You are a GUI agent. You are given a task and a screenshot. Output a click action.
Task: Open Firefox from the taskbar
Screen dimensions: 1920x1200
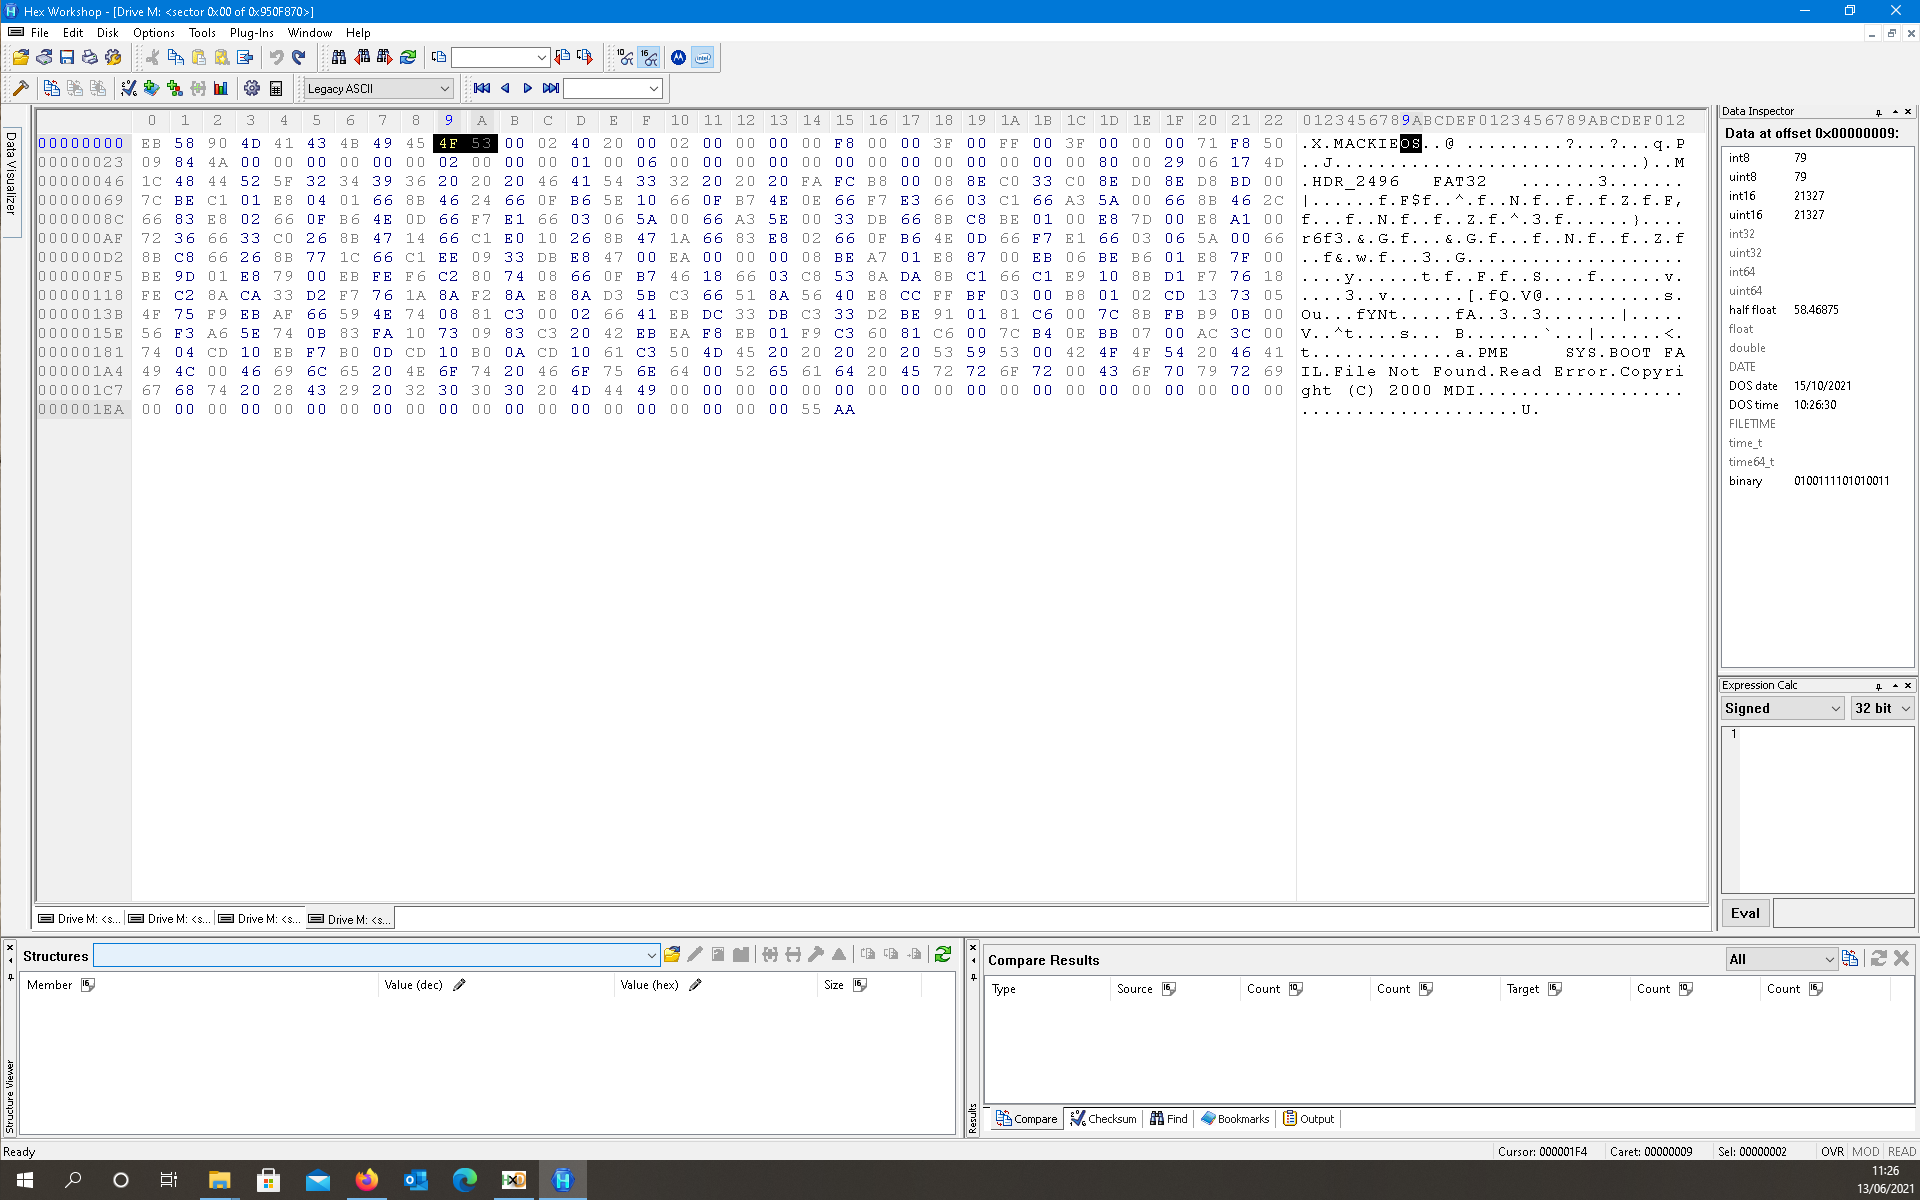[x=366, y=1180]
